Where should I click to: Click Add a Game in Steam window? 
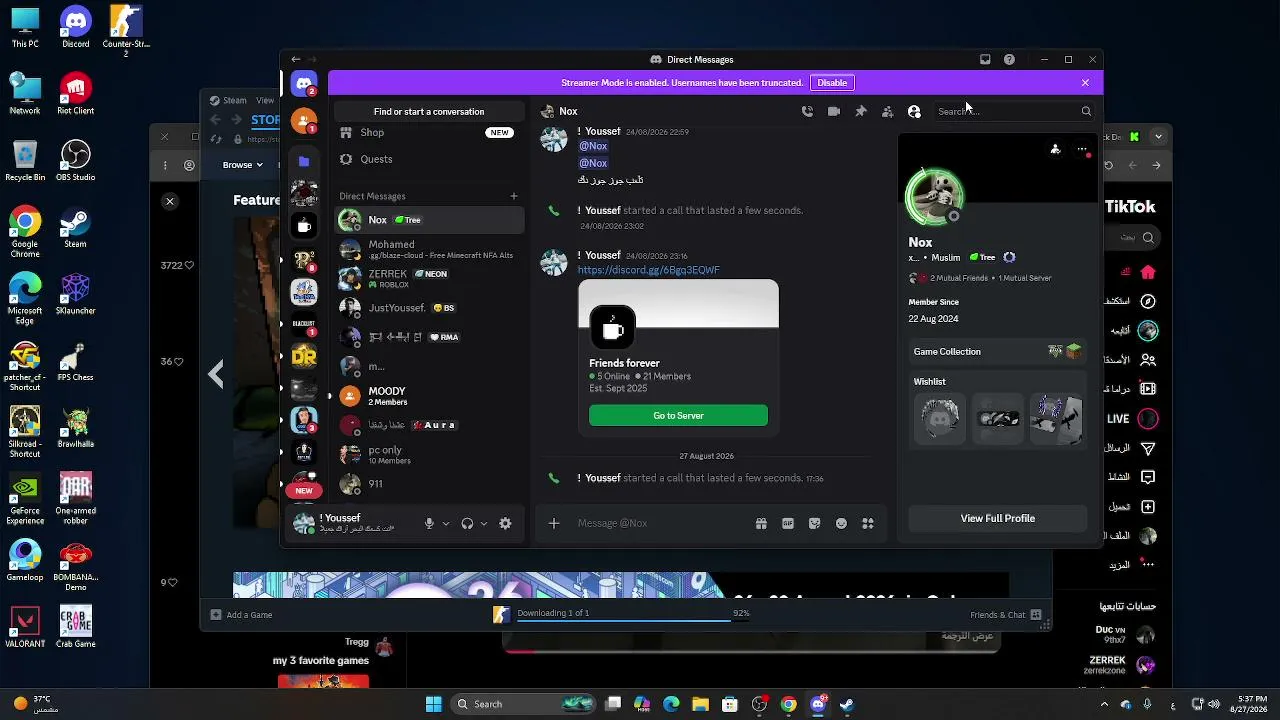point(241,615)
